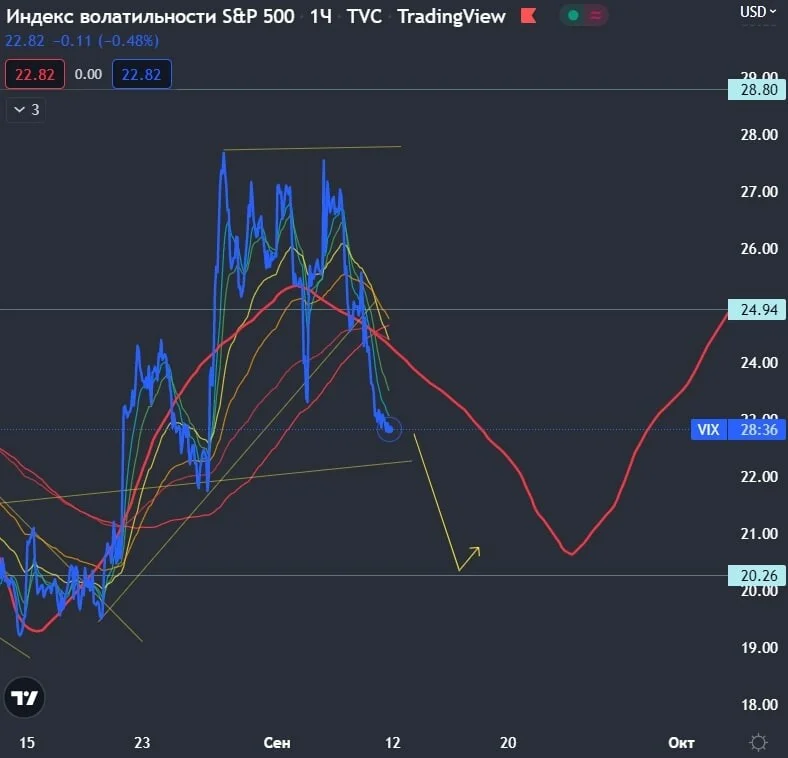Click date 12 on the time axis
This screenshot has height=758, width=788.
click(392, 742)
